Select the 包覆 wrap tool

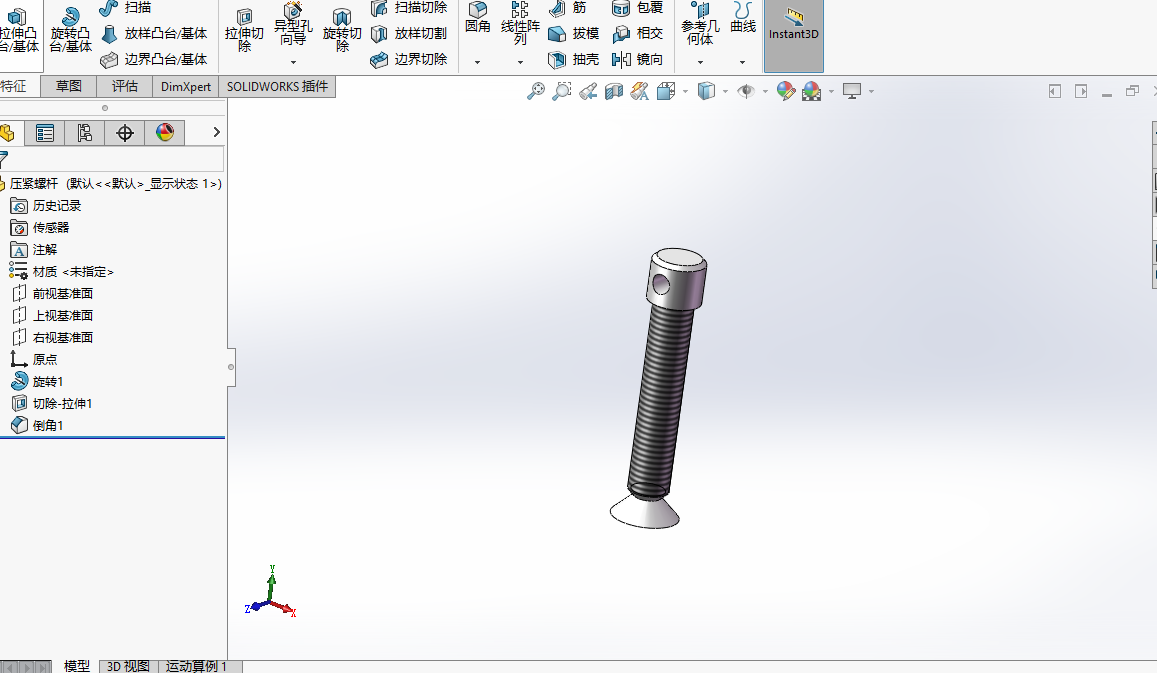pyautogui.click(x=638, y=7)
